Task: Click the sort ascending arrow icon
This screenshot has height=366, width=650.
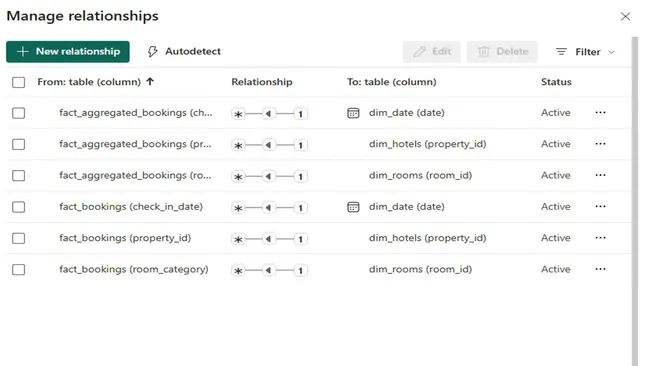Action: [150, 82]
